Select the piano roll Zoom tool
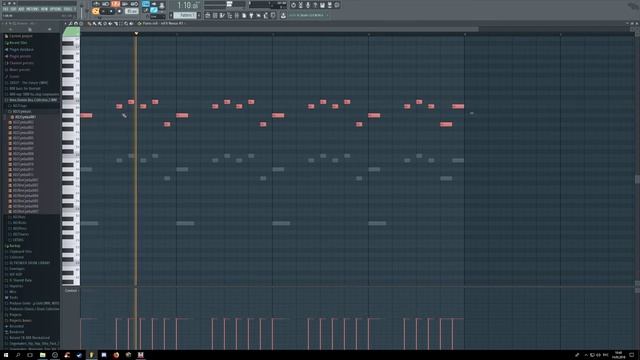Image resolution: width=640 pixels, height=360 pixels. point(126,23)
